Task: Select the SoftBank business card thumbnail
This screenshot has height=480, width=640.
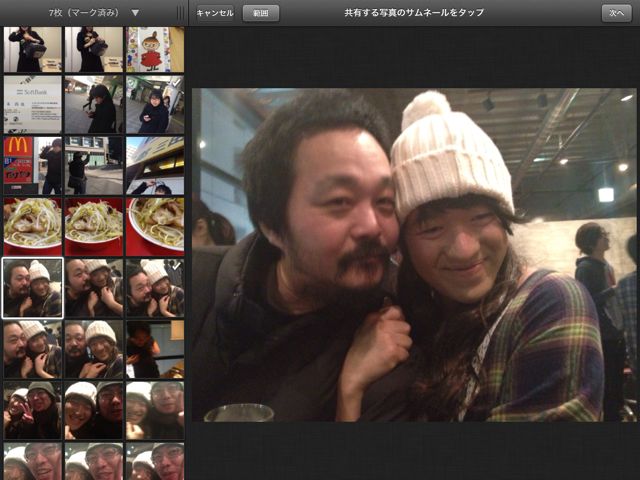Action: 33,104
